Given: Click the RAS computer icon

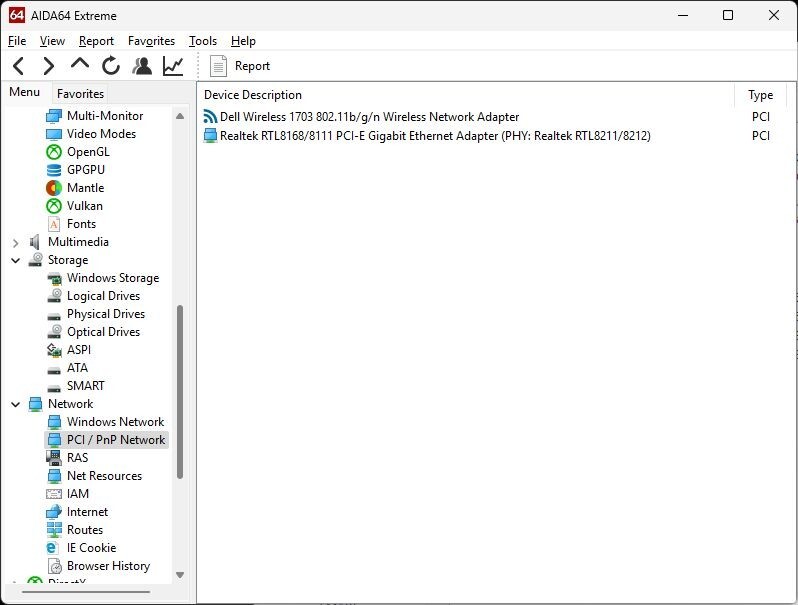Looking at the screenshot, I should tap(54, 458).
